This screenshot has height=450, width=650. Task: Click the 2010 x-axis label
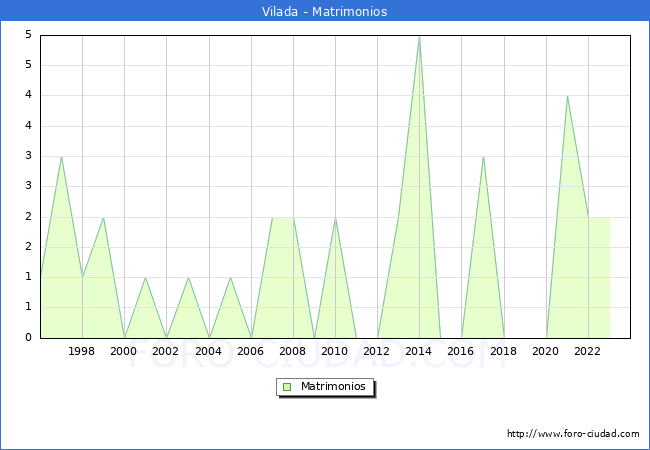[335, 351]
